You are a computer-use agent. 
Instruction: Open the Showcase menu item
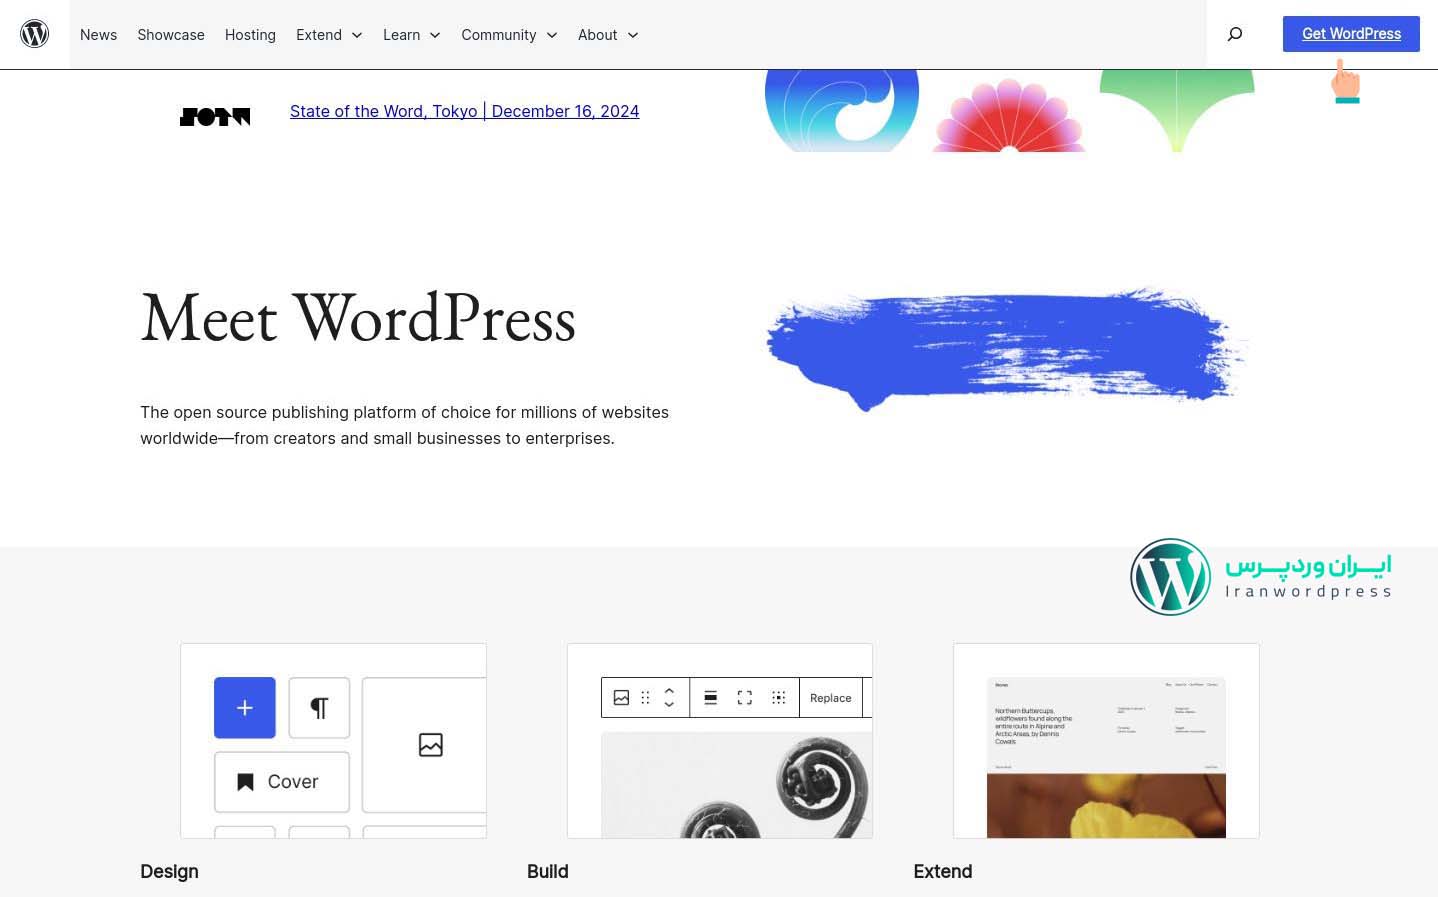[x=171, y=35]
